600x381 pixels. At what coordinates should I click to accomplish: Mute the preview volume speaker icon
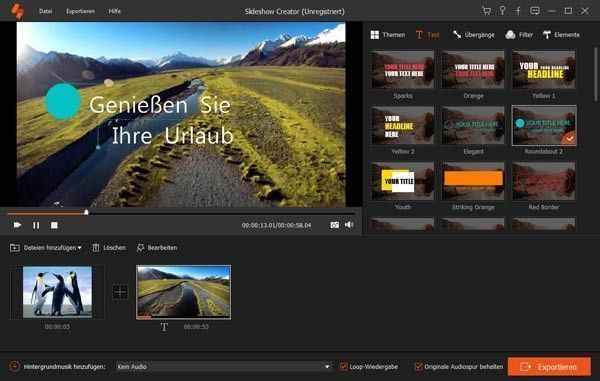point(349,225)
